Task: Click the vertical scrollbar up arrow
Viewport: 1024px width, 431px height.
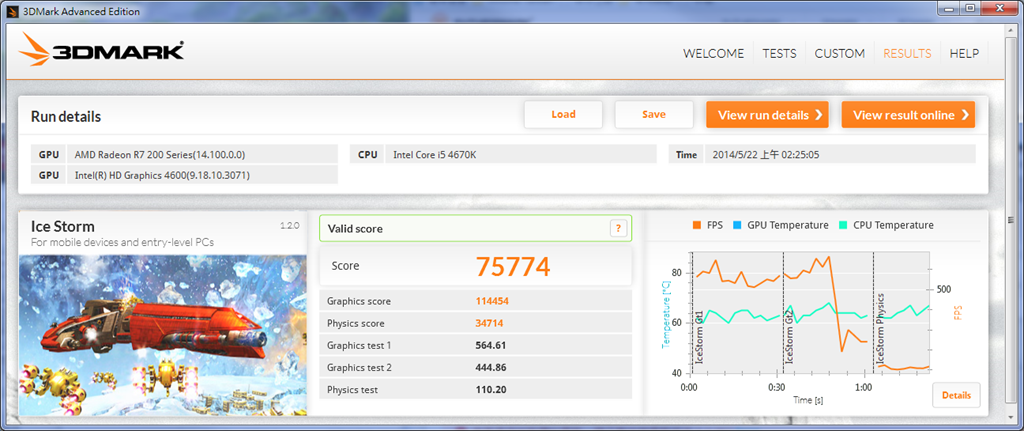Action: [x=1012, y=31]
